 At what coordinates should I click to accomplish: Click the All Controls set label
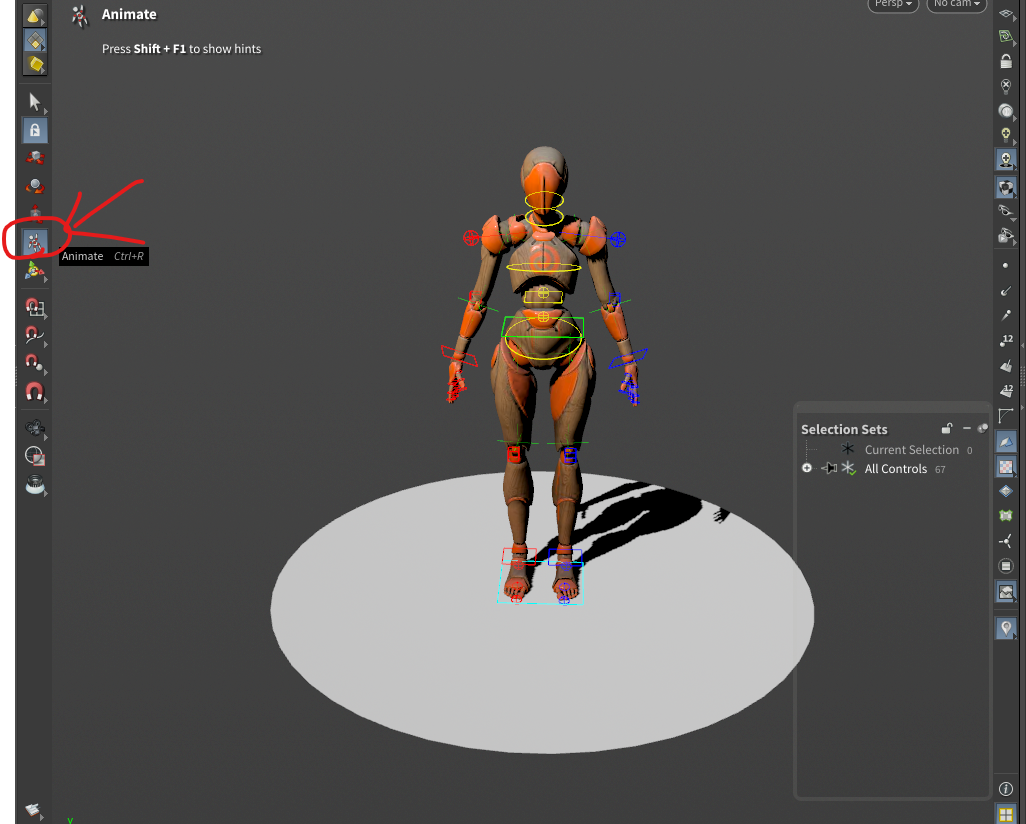(895, 469)
